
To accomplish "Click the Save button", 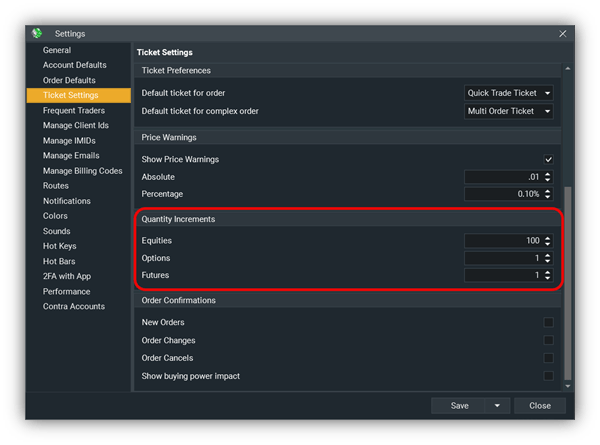I will 459,405.
